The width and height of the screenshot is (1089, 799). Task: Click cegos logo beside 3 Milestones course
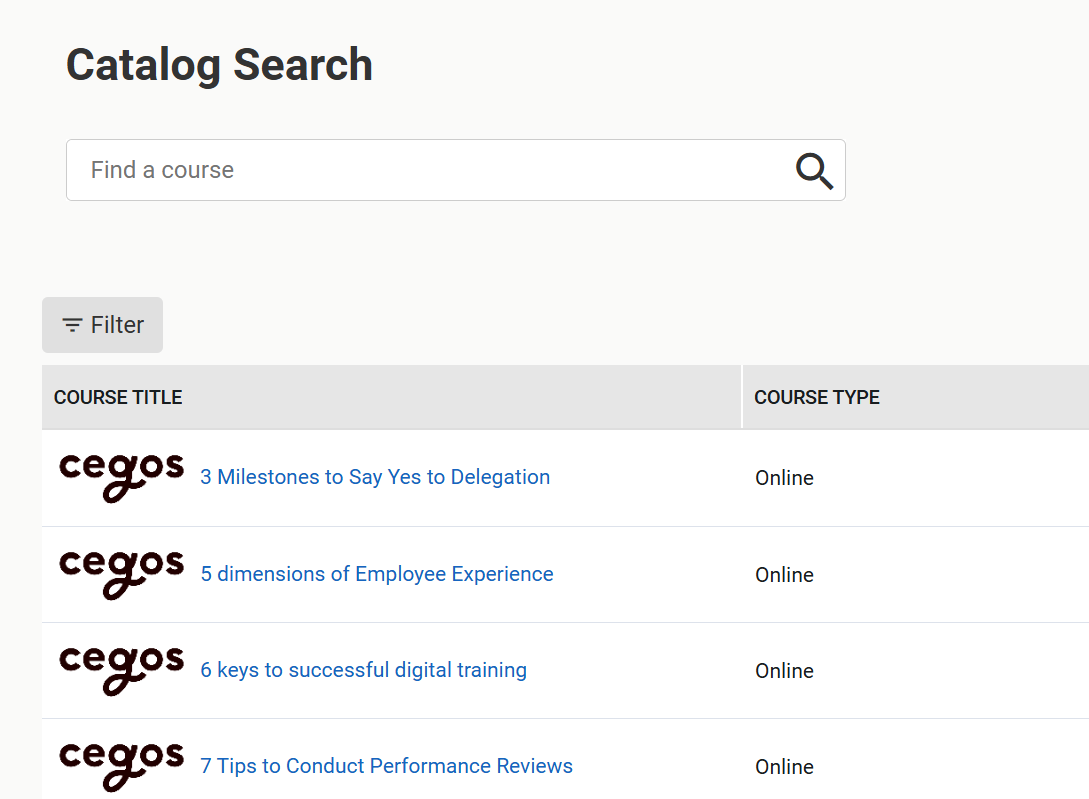[x=121, y=477]
